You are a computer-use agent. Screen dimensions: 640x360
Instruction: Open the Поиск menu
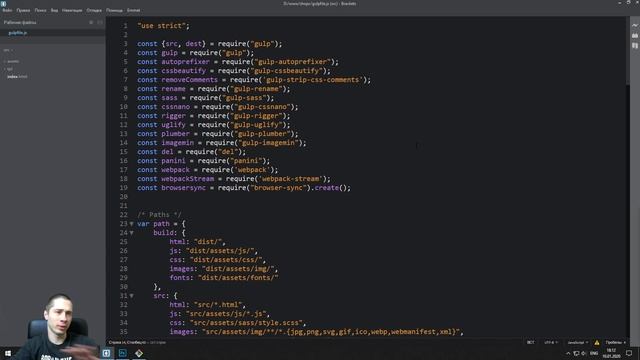click(40, 10)
